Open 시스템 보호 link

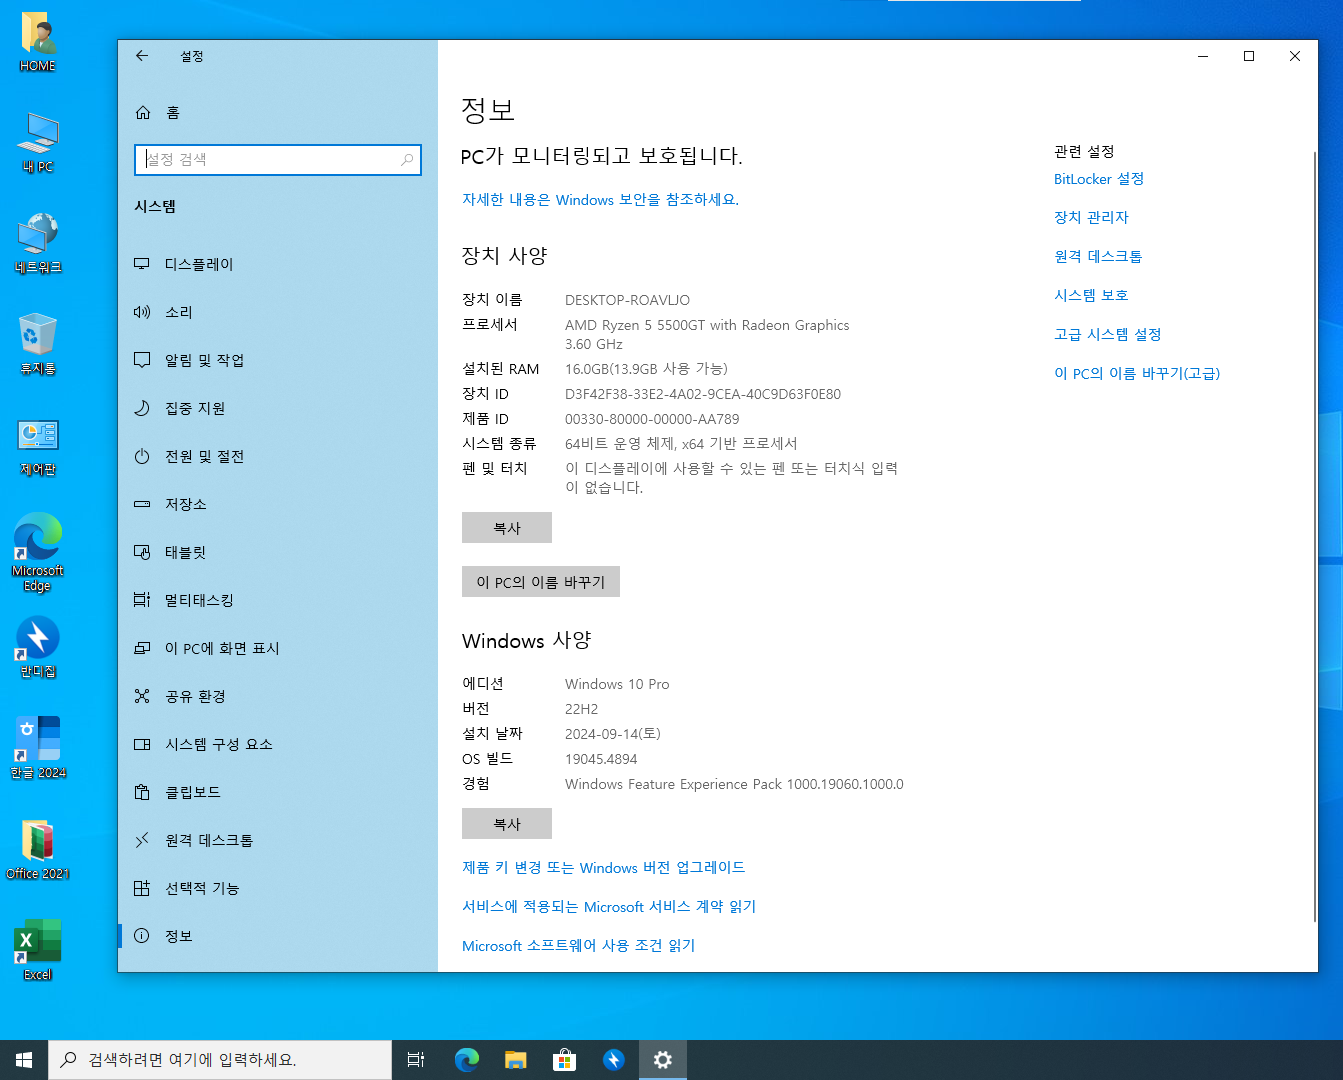point(1091,295)
